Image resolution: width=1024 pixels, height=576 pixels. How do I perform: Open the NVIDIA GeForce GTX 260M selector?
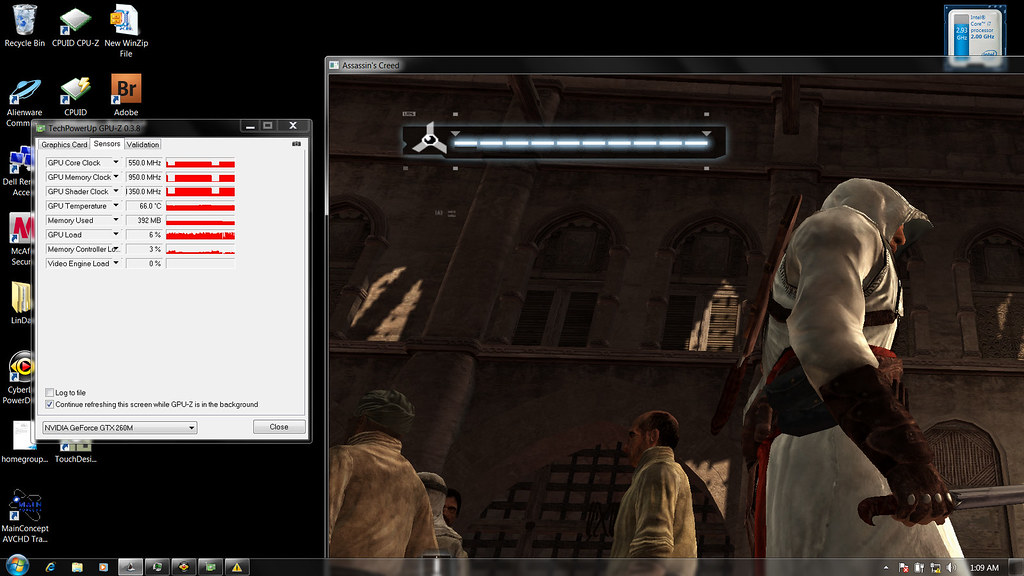pos(120,428)
